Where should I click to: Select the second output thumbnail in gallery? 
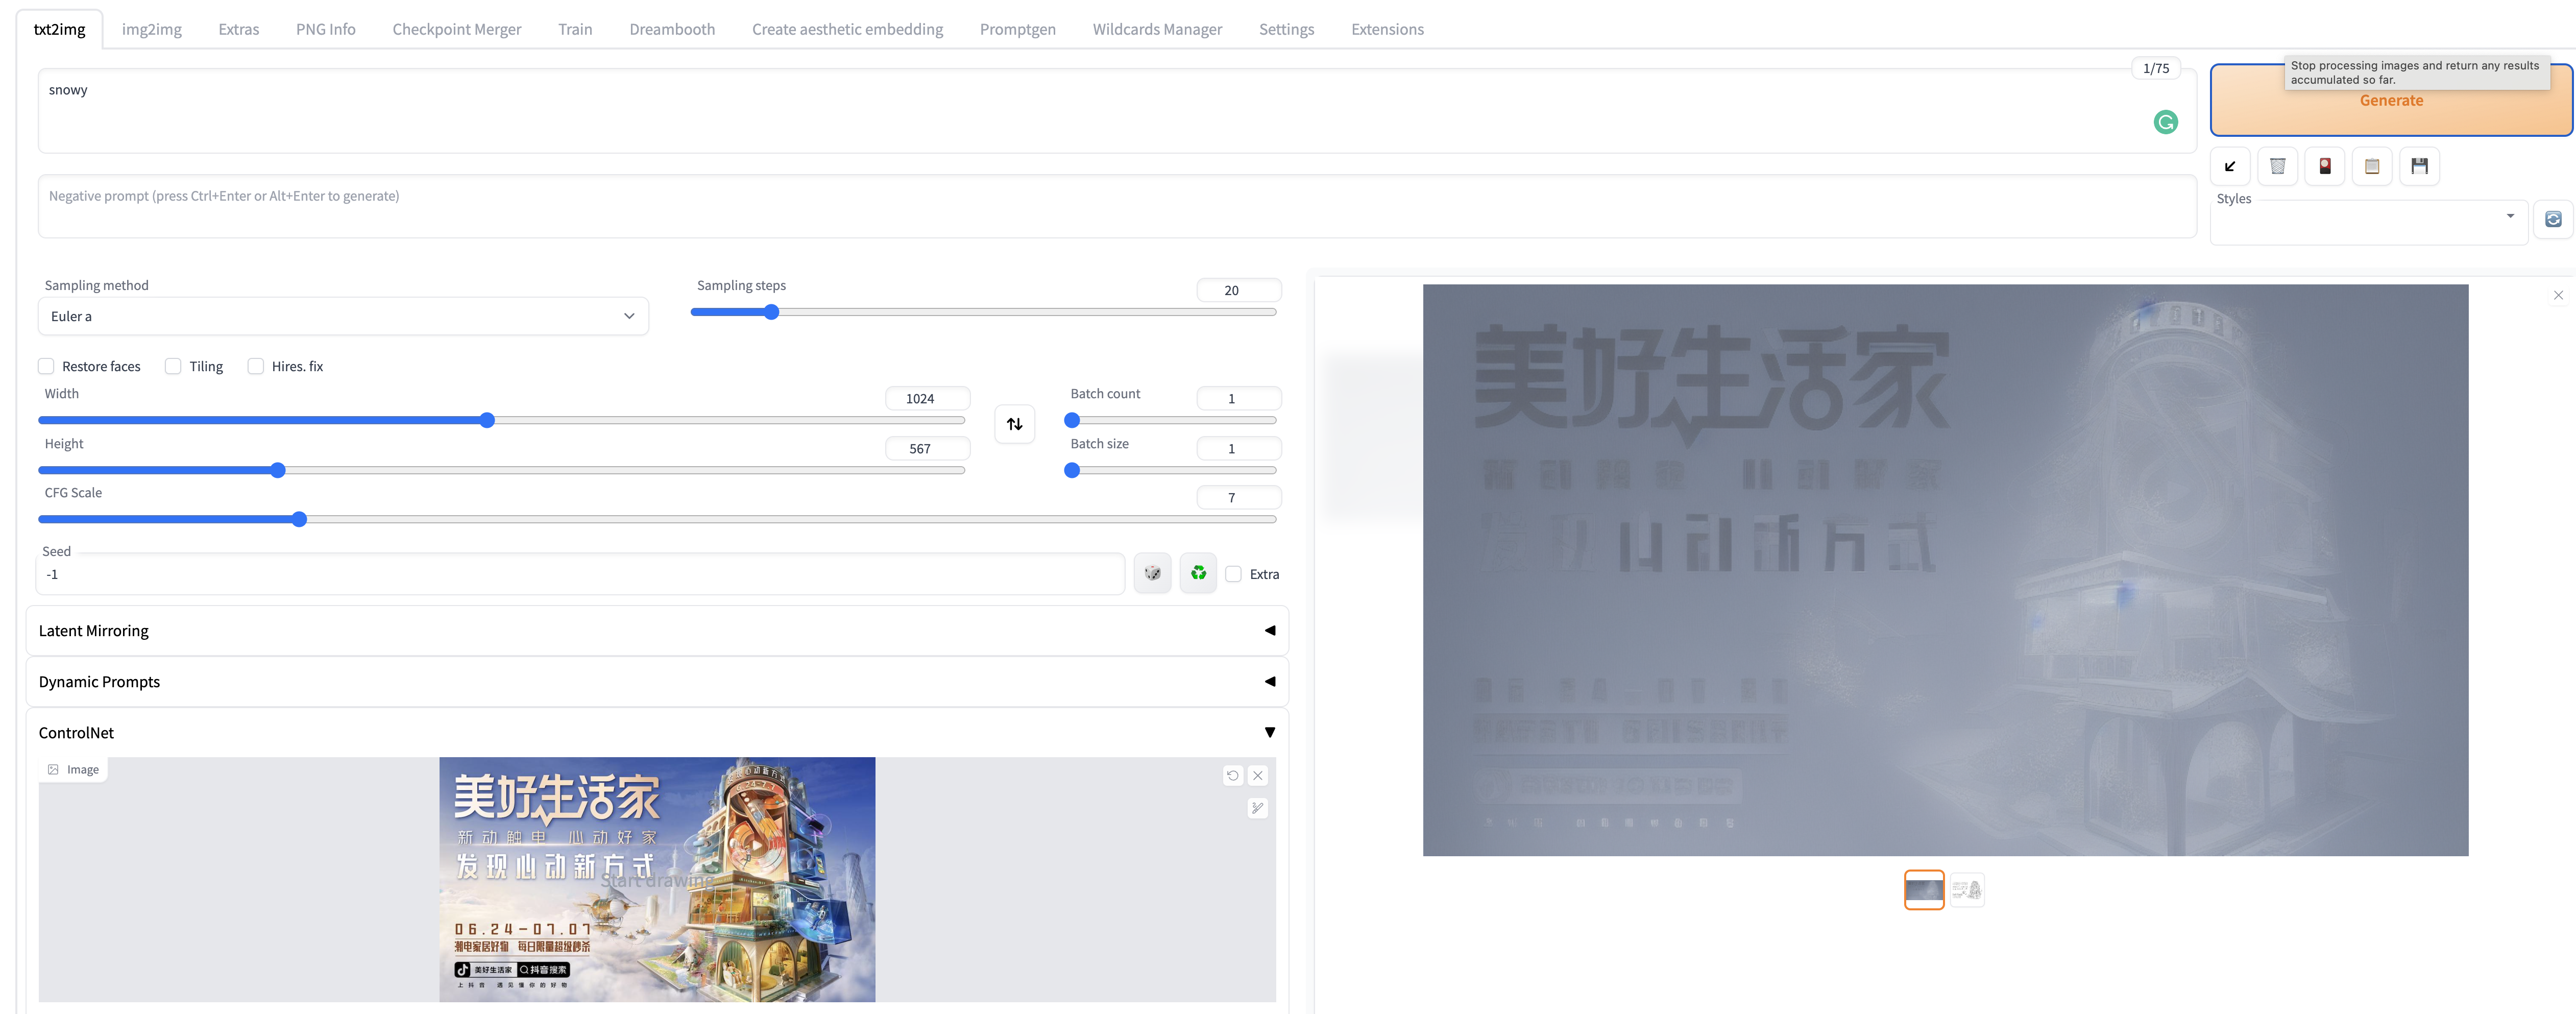click(x=1966, y=889)
